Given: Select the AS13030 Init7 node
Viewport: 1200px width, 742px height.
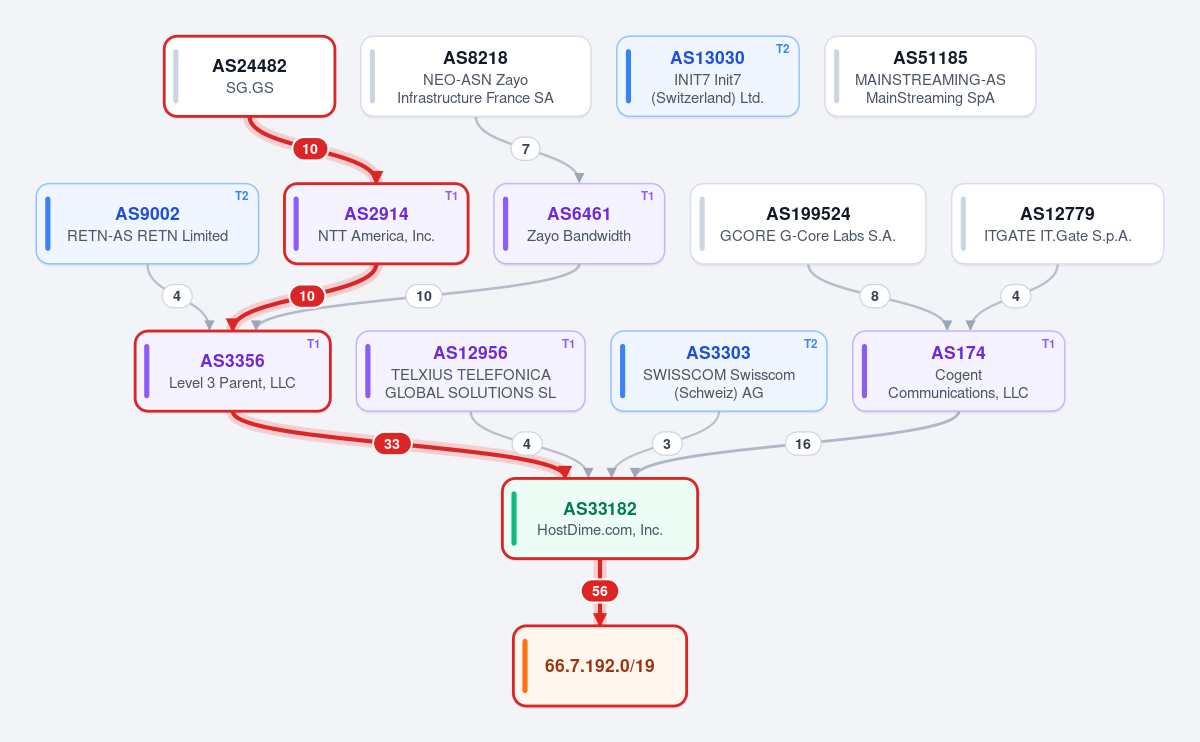Looking at the screenshot, I should coord(707,76).
